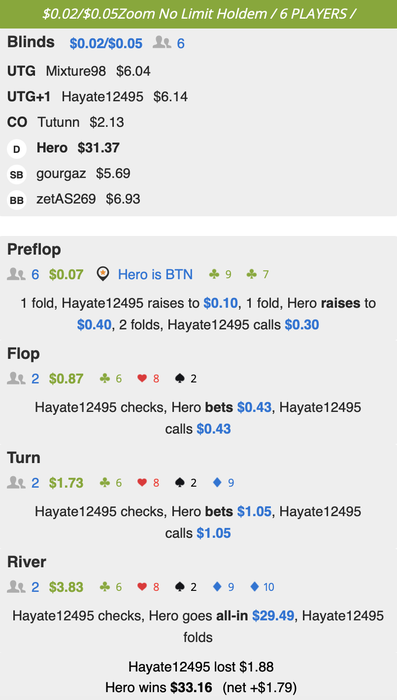This screenshot has height=700, width=397.
Task: Click the players icon in the River section
Action: click(16, 587)
